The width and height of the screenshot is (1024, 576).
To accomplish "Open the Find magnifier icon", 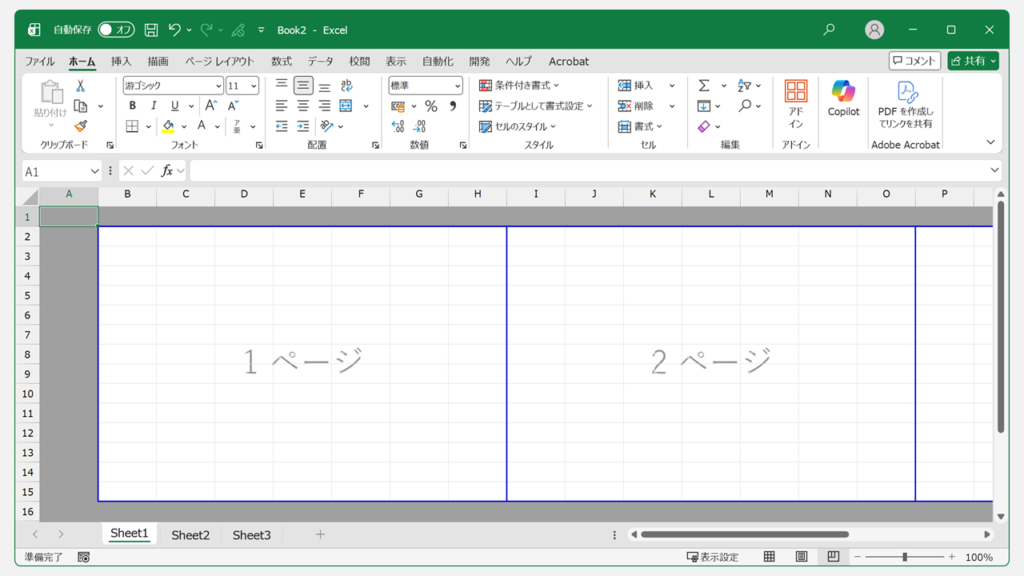I will (745, 105).
